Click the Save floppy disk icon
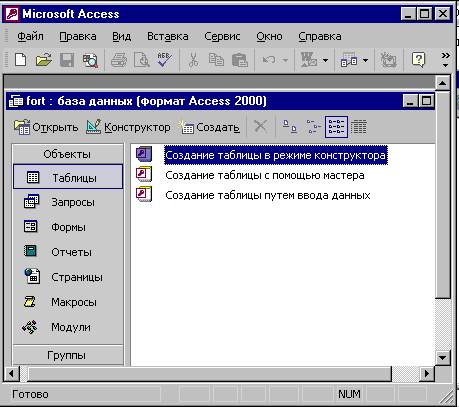 pos(67,60)
